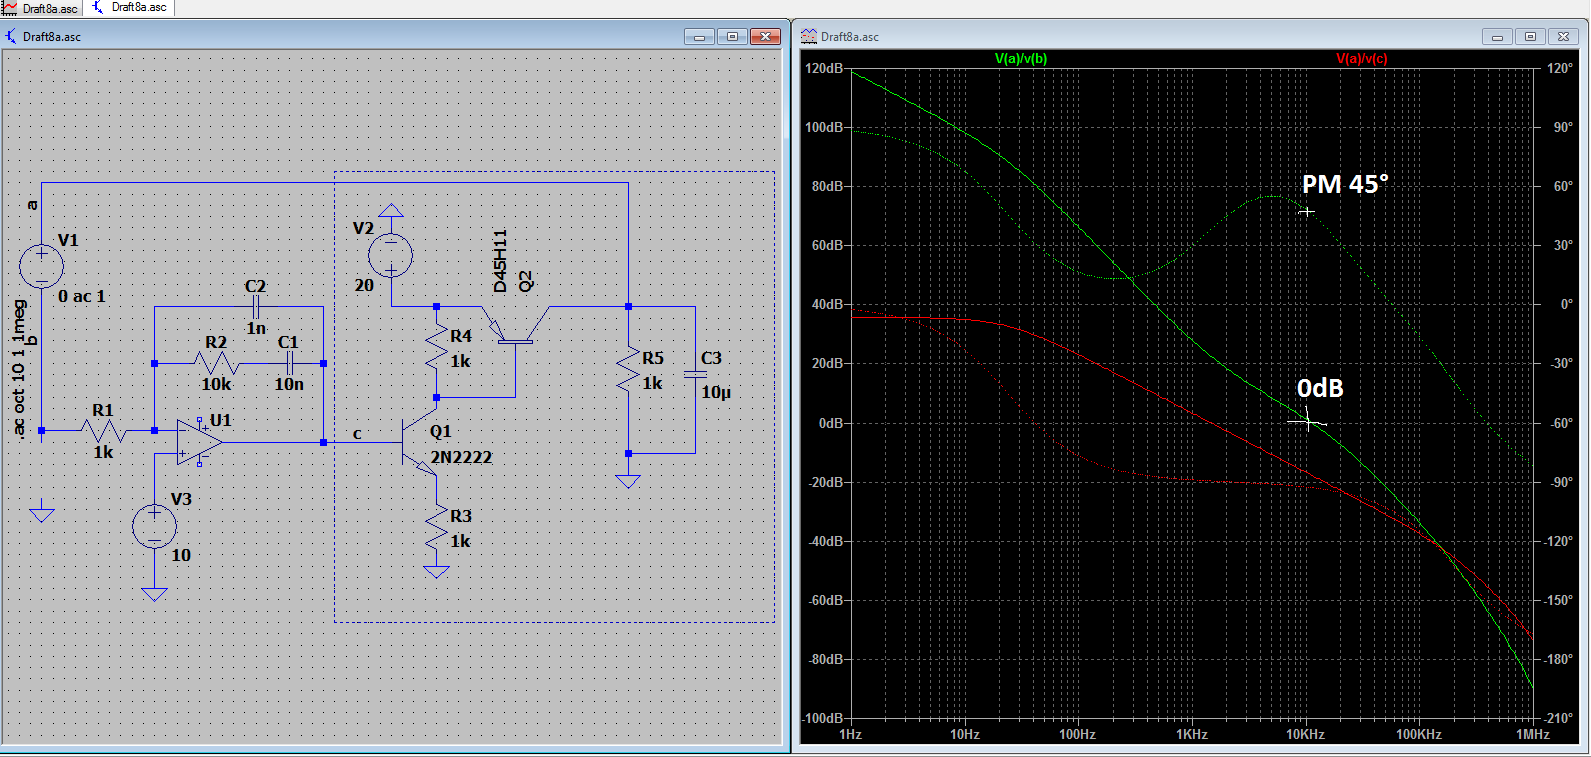The height and width of the screenshot is (757, 1591).
Task: Select capacitor C2 symbol
Action: point(256,307)
